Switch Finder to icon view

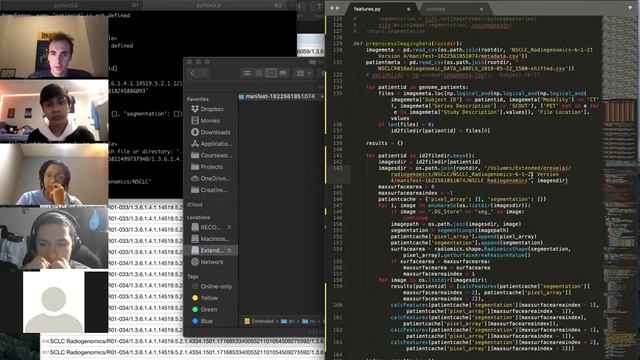(247, 73)
